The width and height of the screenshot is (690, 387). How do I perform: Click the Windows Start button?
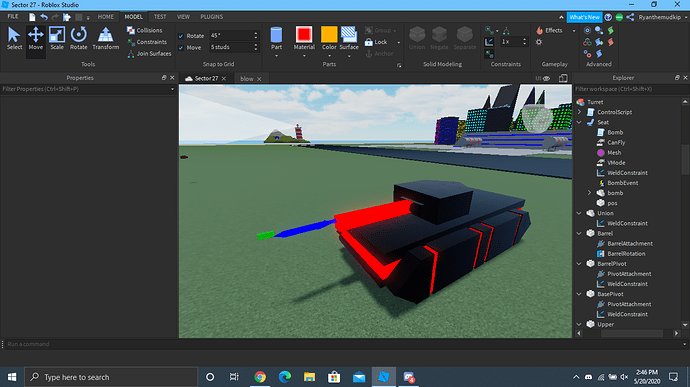point(12,377)
